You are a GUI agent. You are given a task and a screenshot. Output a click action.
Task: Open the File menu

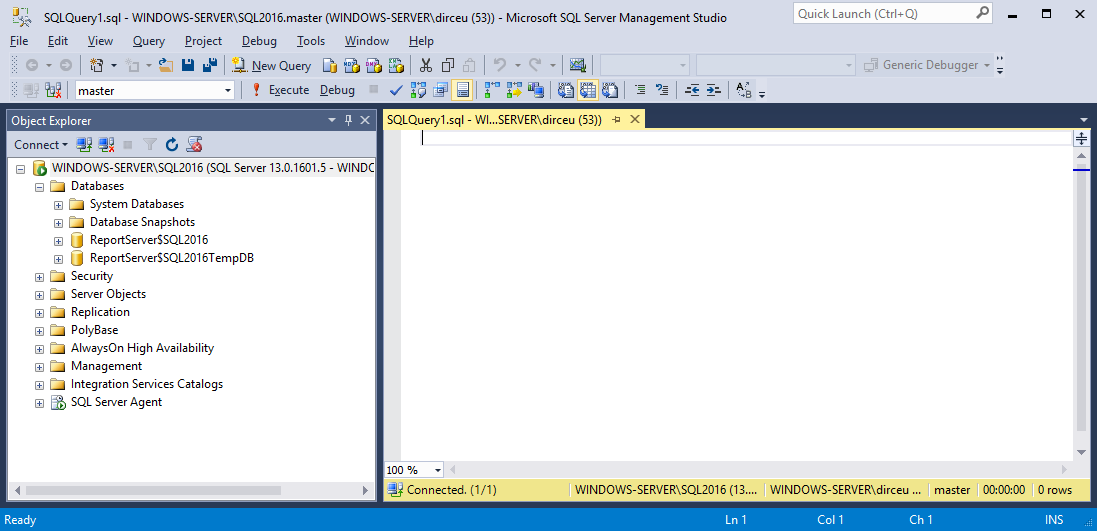[x=19, y=41]
